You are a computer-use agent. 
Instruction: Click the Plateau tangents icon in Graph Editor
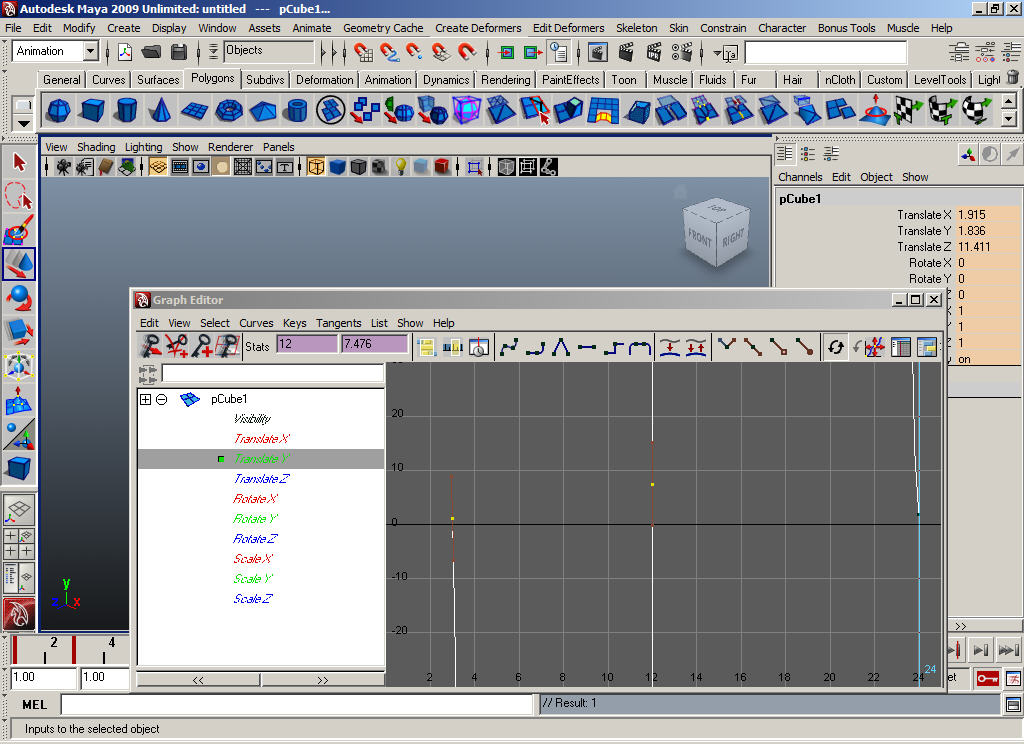point(639,347)
